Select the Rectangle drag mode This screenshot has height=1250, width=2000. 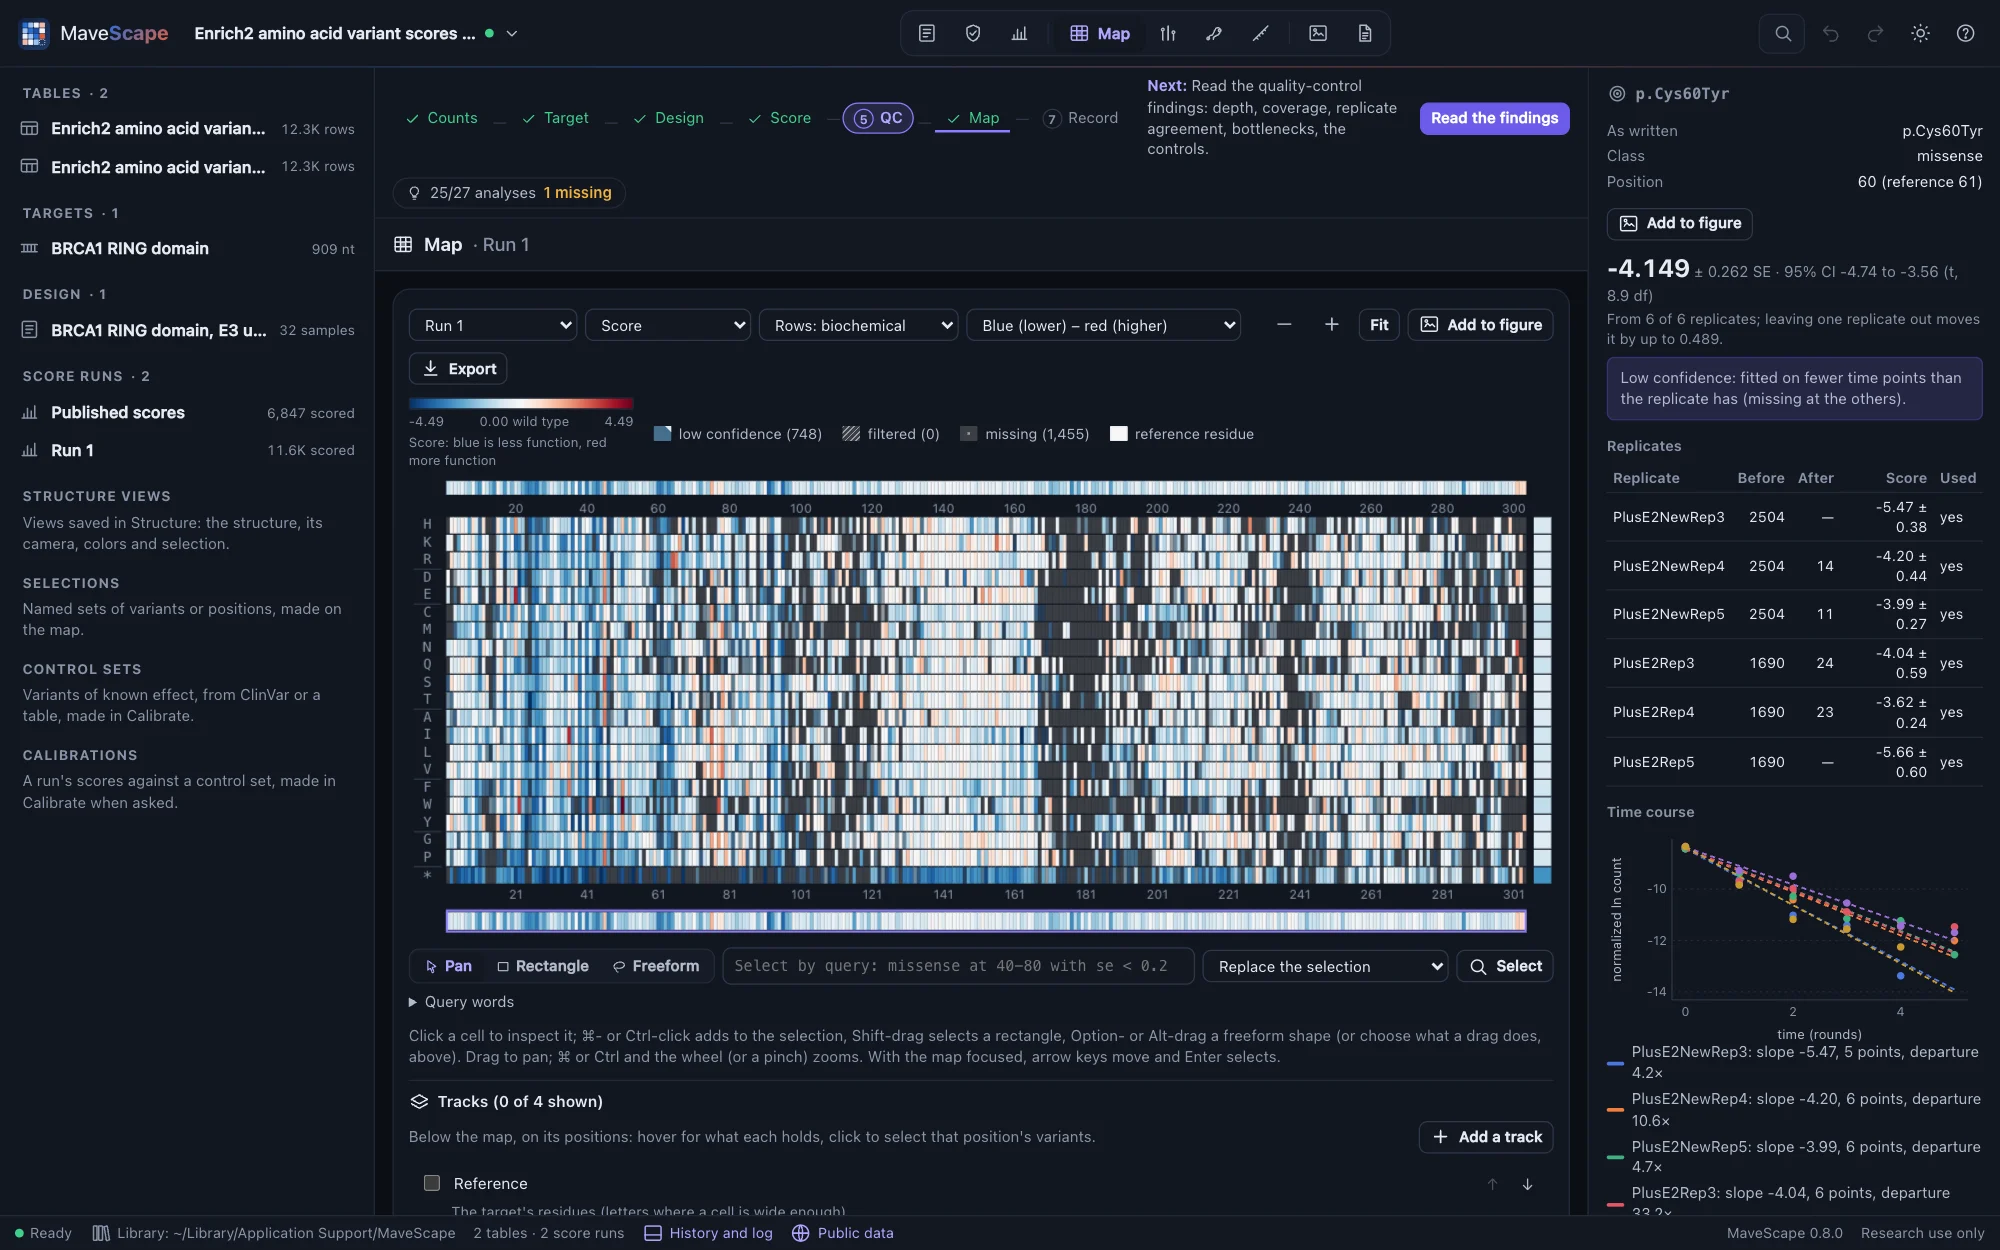(x=543, y=966)
